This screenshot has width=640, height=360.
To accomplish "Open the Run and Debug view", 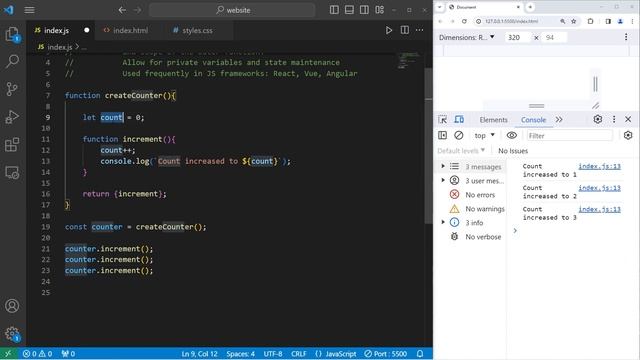I will pyautogui.click(x=12, y=117).
